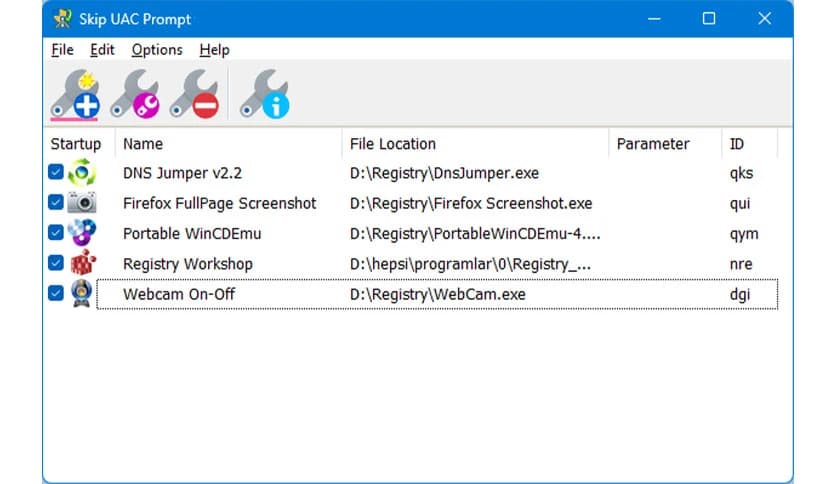Screen dimensions: 836x484
Task: Open the Options menu
Action: click(x=157, y=50)
